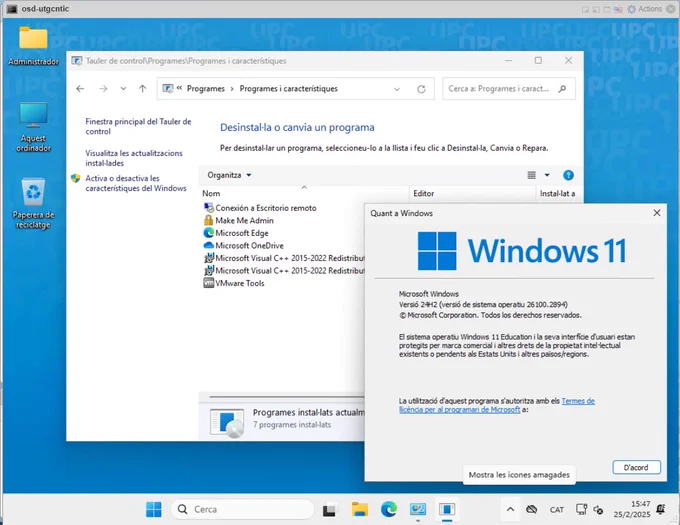Screen dimensions: 680x525
Task: Launch Microsoft Edge from the taskbar
Action: [x=389, y=510]
